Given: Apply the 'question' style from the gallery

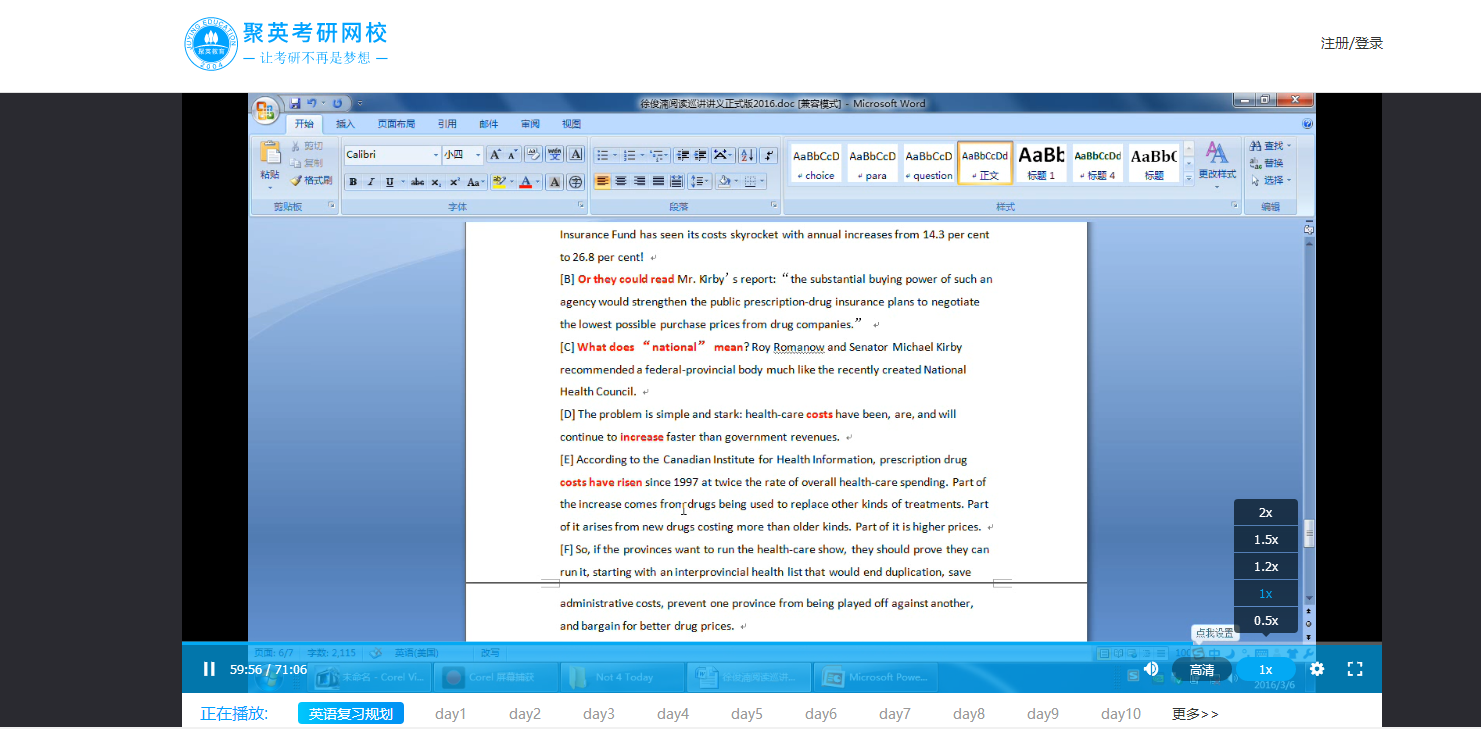Looking at the screenshot, I should click(x=929, y=163).
